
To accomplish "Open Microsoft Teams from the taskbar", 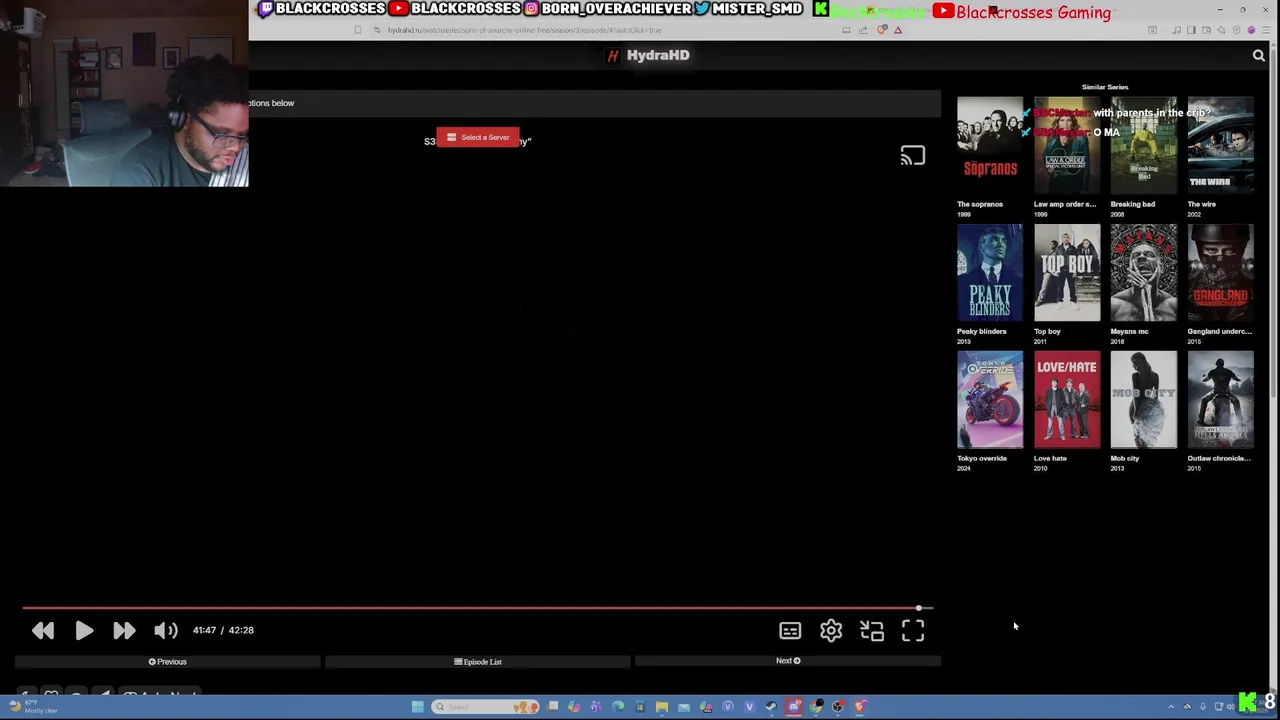I will pos(595,707).
